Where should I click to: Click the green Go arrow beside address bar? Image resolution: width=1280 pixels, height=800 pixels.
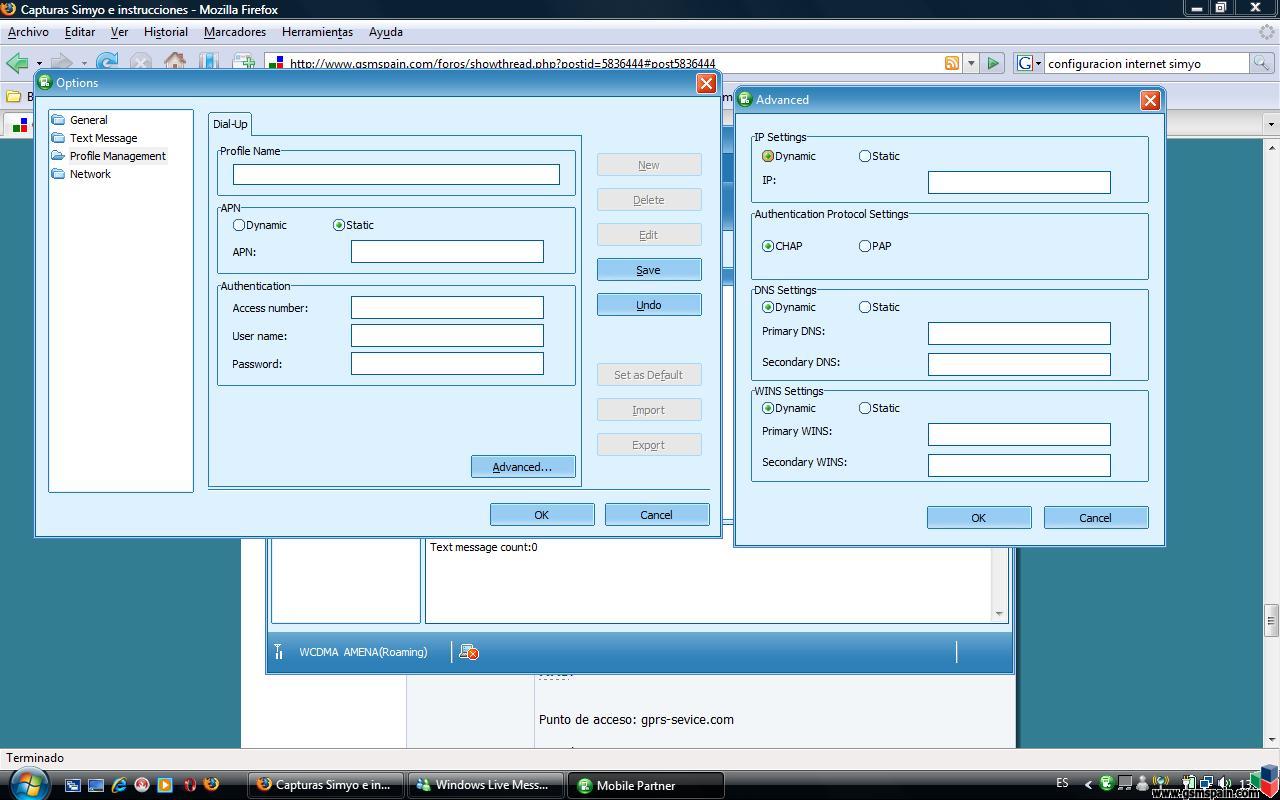pyautogui.click(x=992, y=63)
